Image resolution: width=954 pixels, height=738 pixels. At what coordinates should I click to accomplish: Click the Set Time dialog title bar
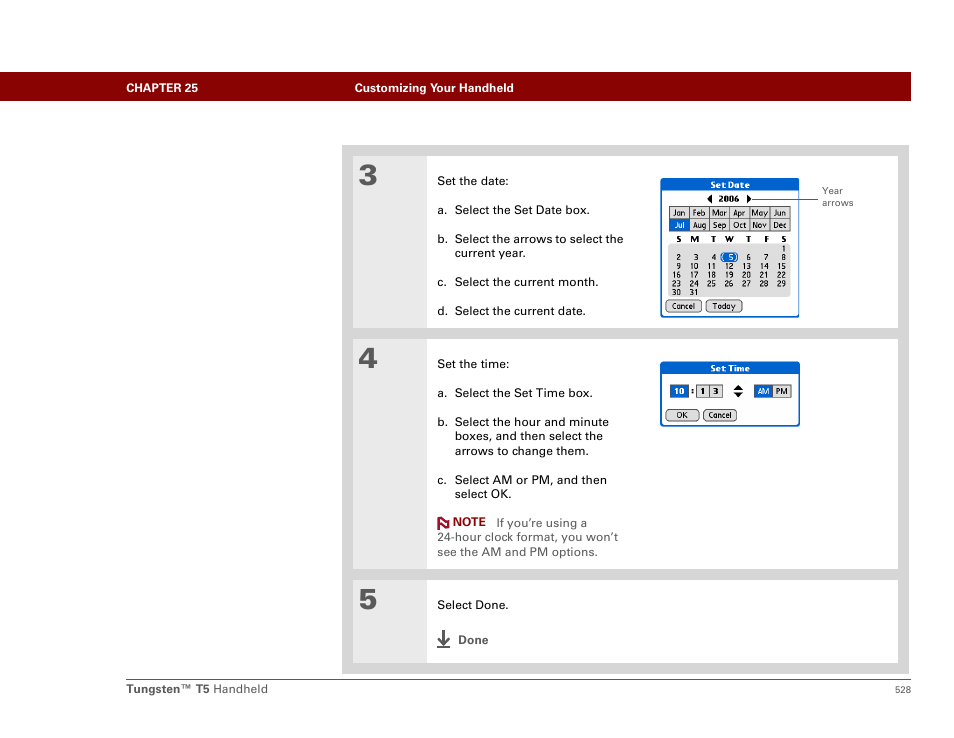pos(729,368)
